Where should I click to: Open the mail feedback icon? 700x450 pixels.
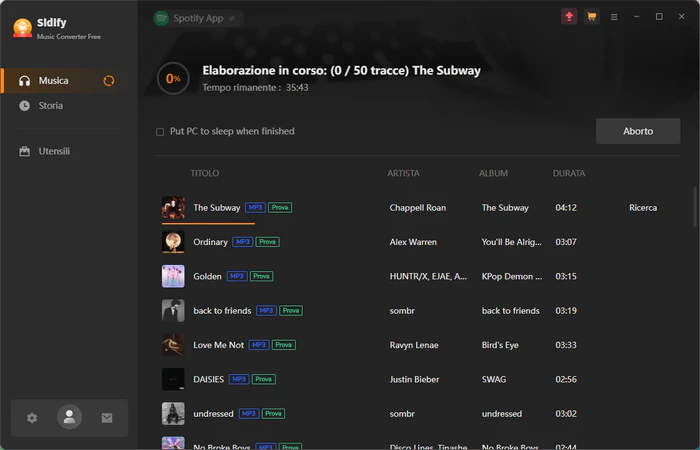coord(107,418)
